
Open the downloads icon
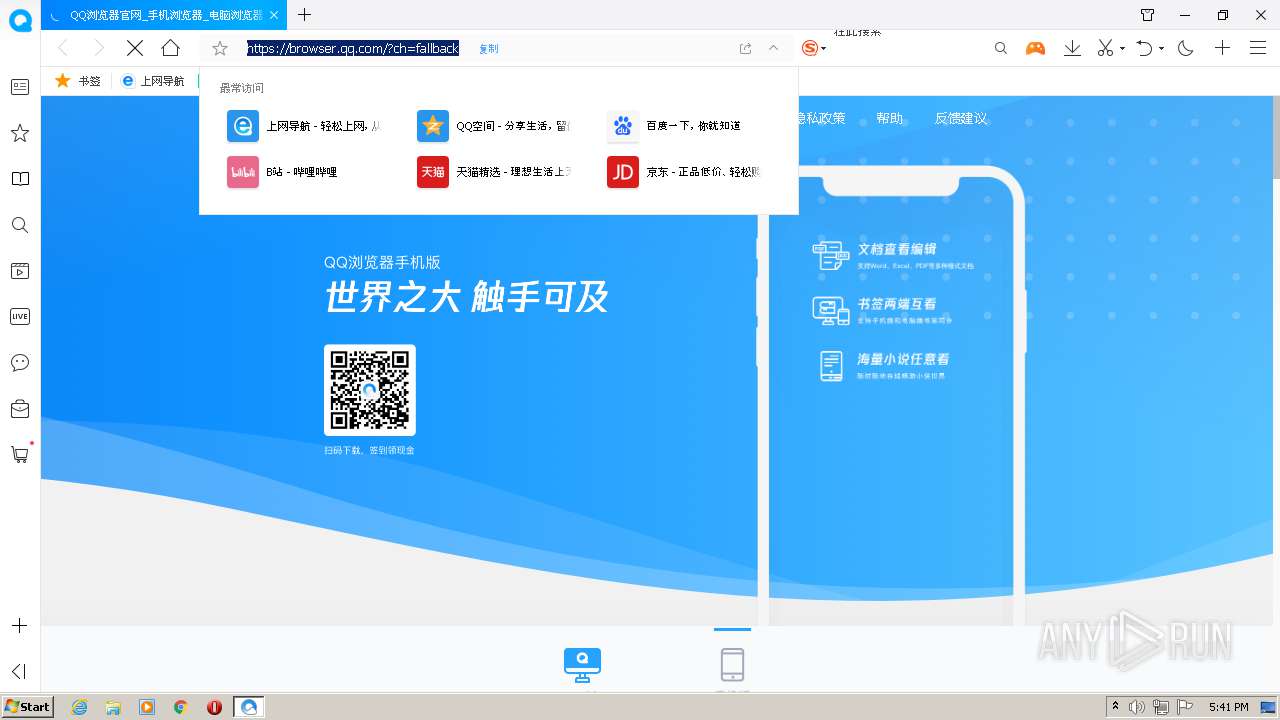coord(1072,48)
